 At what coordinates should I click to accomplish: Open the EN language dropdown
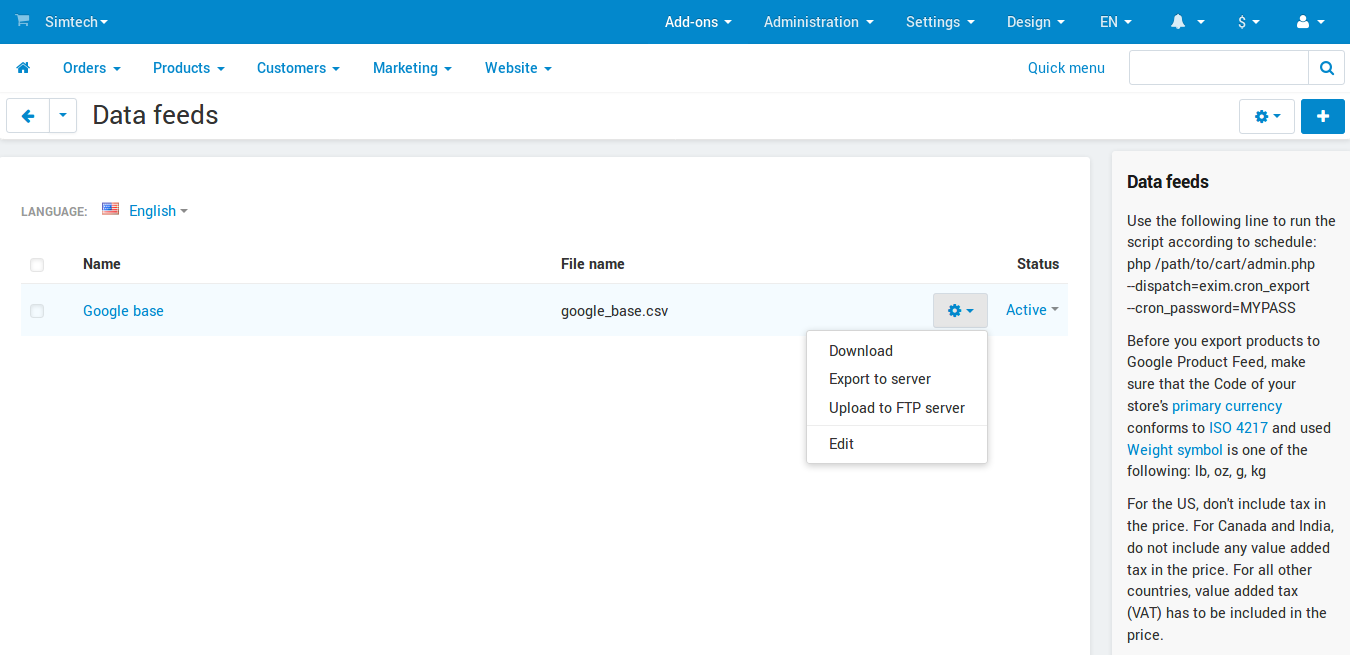1116,22
